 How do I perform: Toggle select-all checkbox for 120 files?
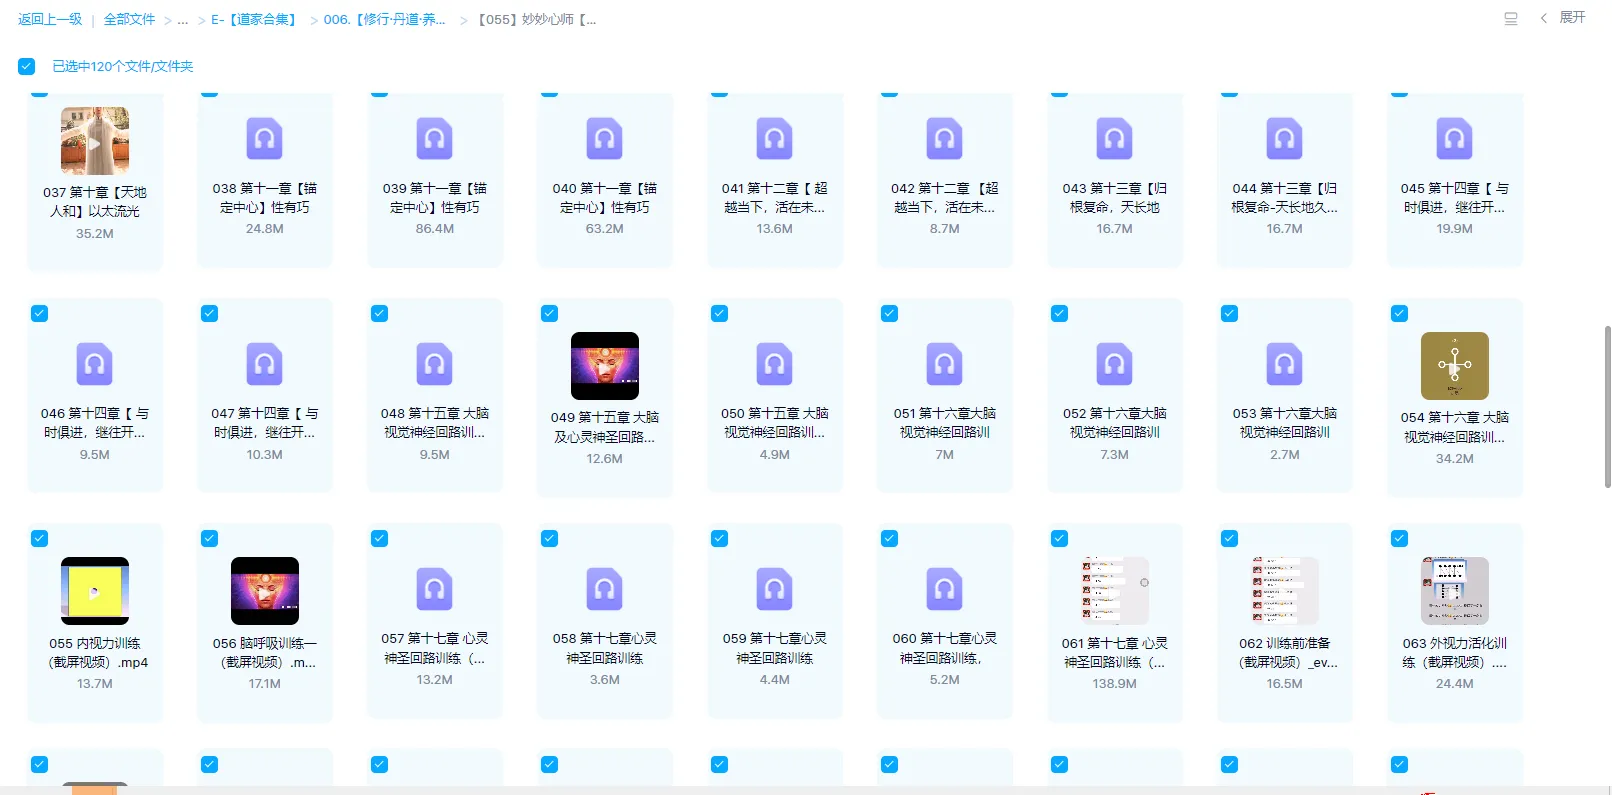point(27,66)
